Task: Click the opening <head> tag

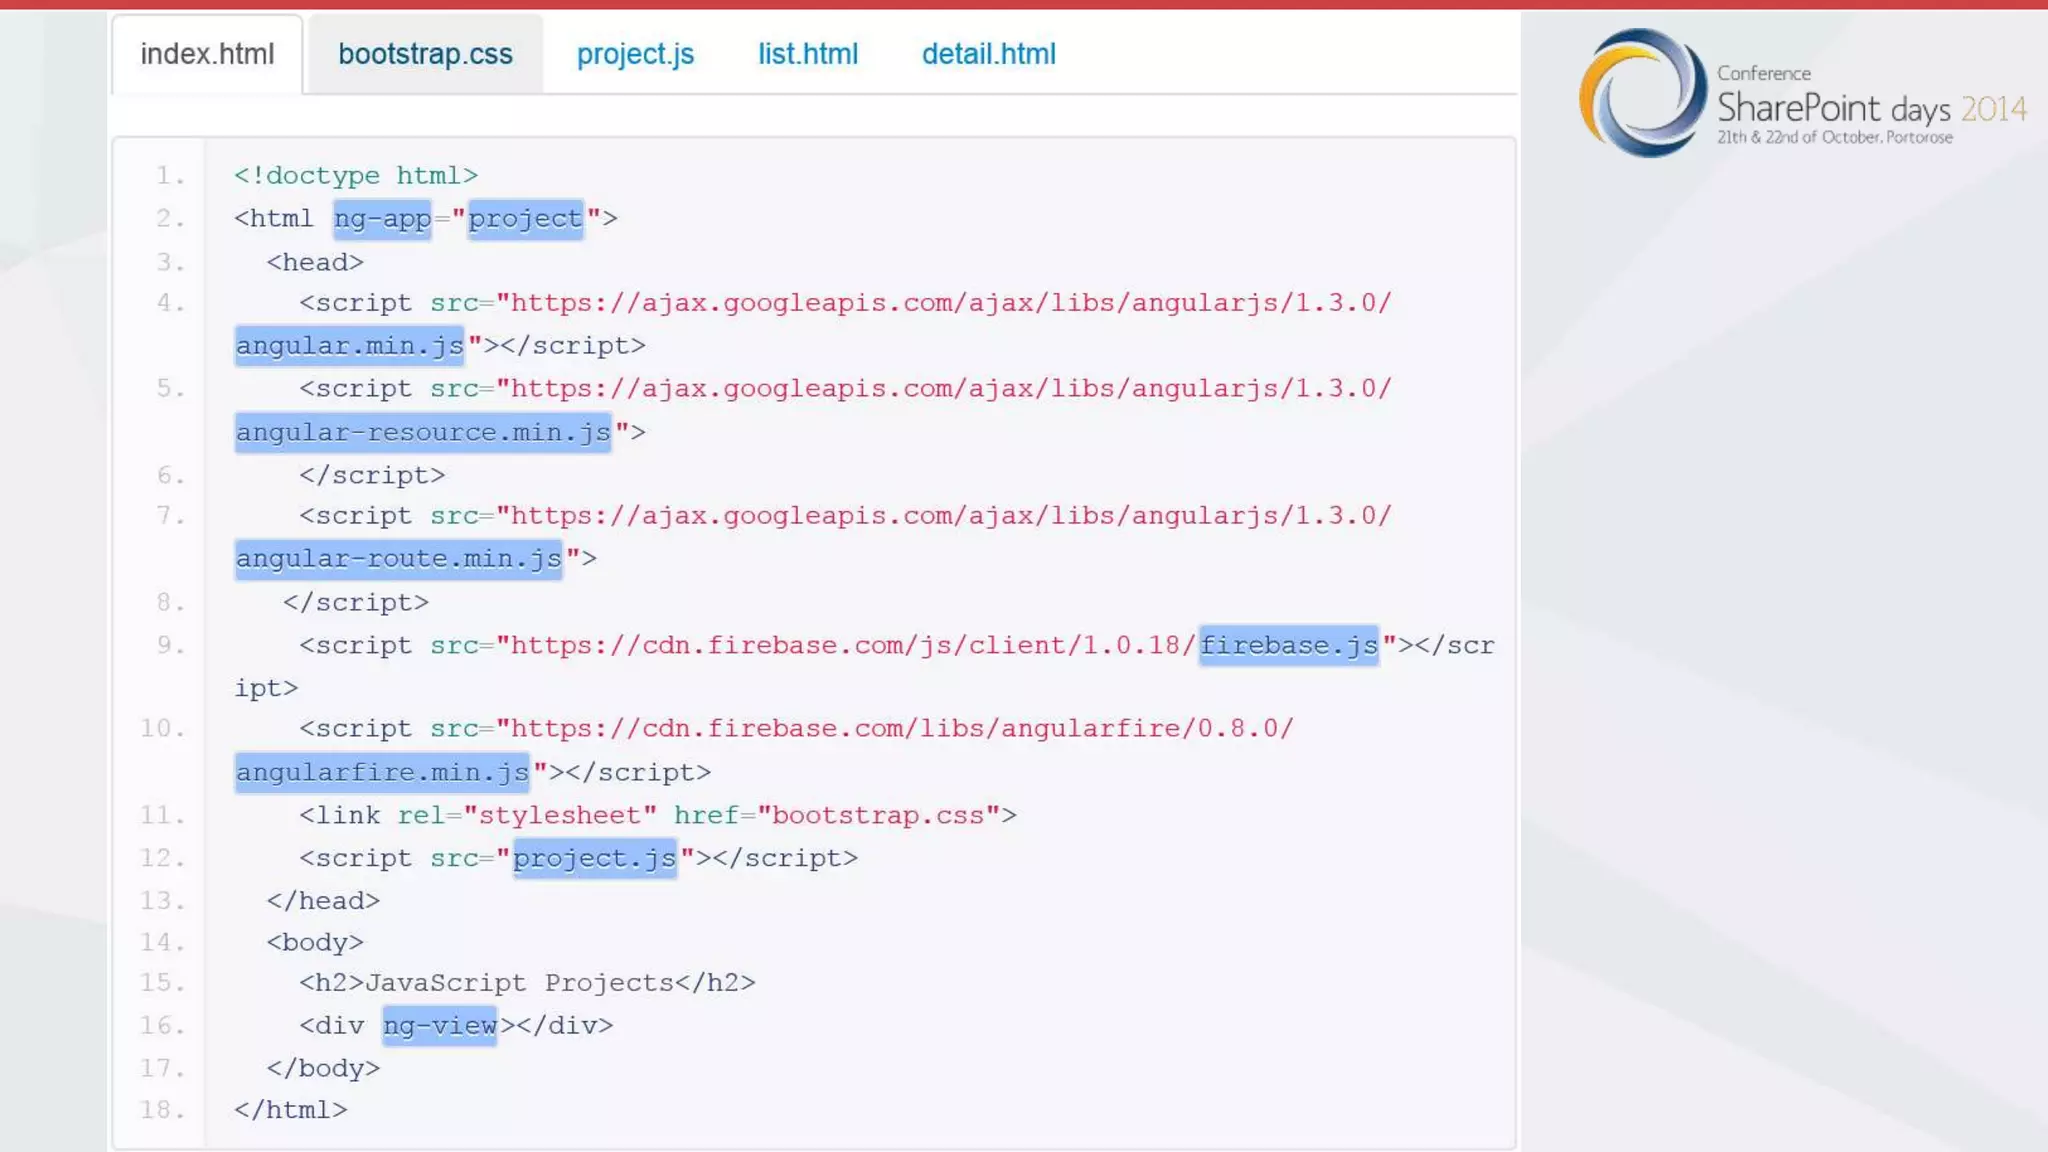Action: pos(315,263)
